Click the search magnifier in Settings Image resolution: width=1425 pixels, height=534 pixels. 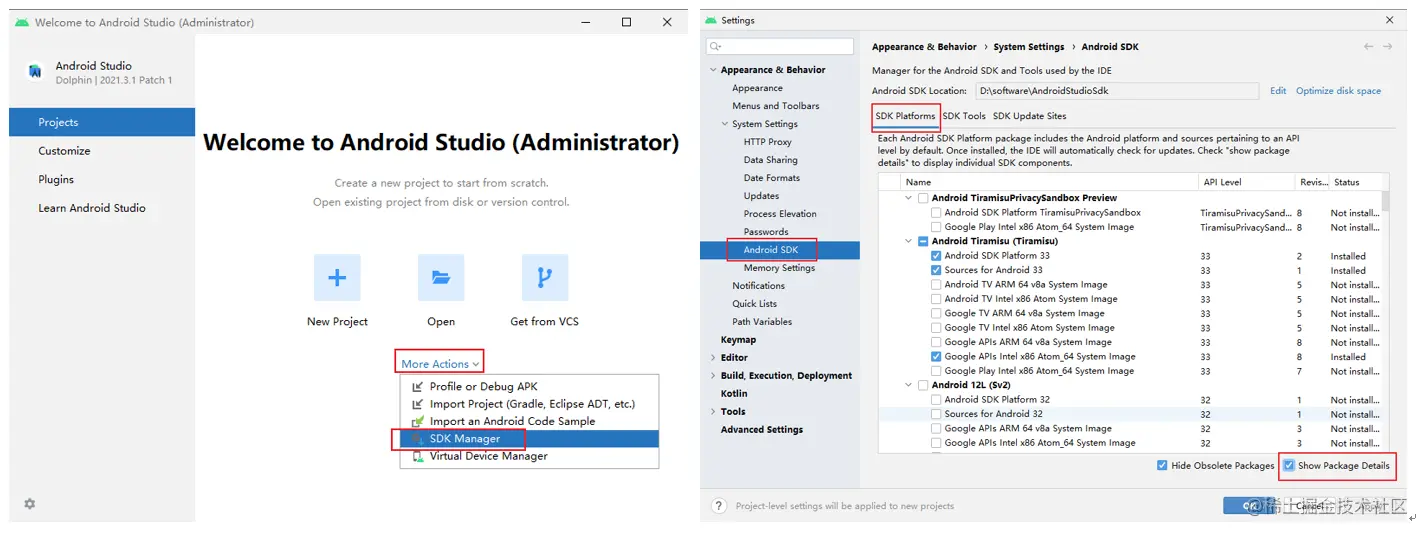(715, 47)
